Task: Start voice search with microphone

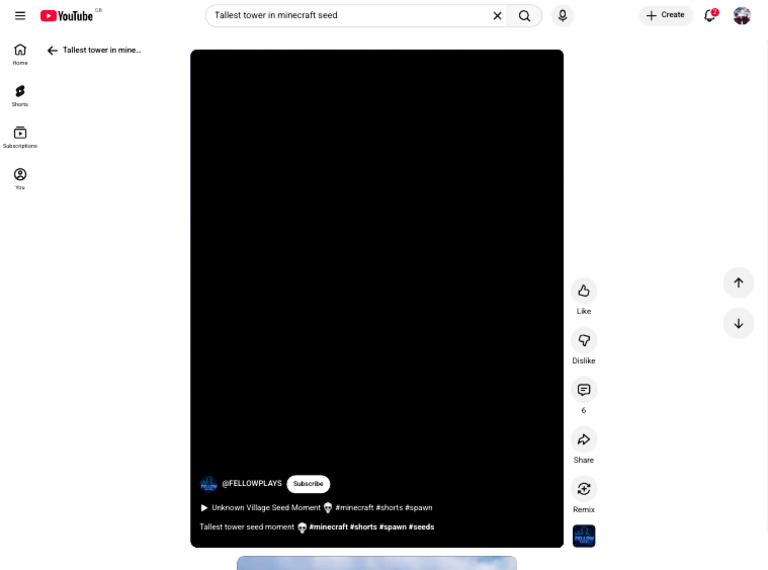Action: tap(562, 16)
